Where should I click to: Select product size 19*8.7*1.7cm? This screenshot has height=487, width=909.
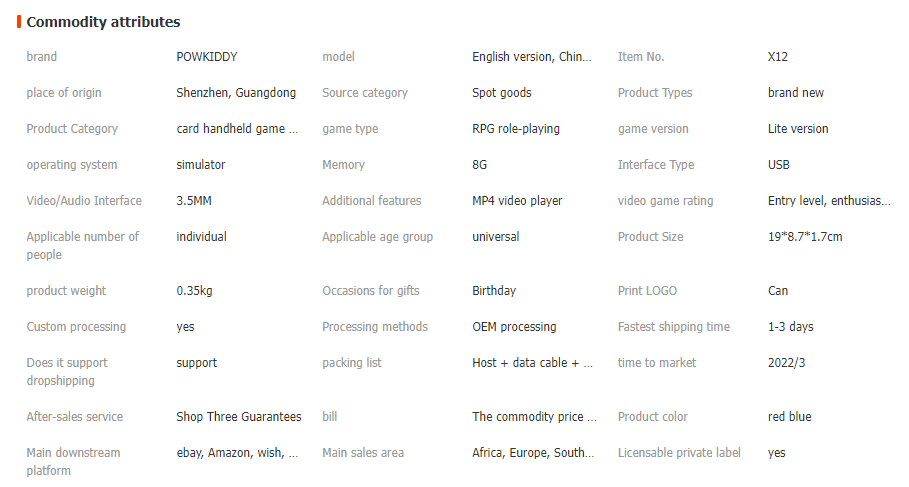(x=805, y=237)
